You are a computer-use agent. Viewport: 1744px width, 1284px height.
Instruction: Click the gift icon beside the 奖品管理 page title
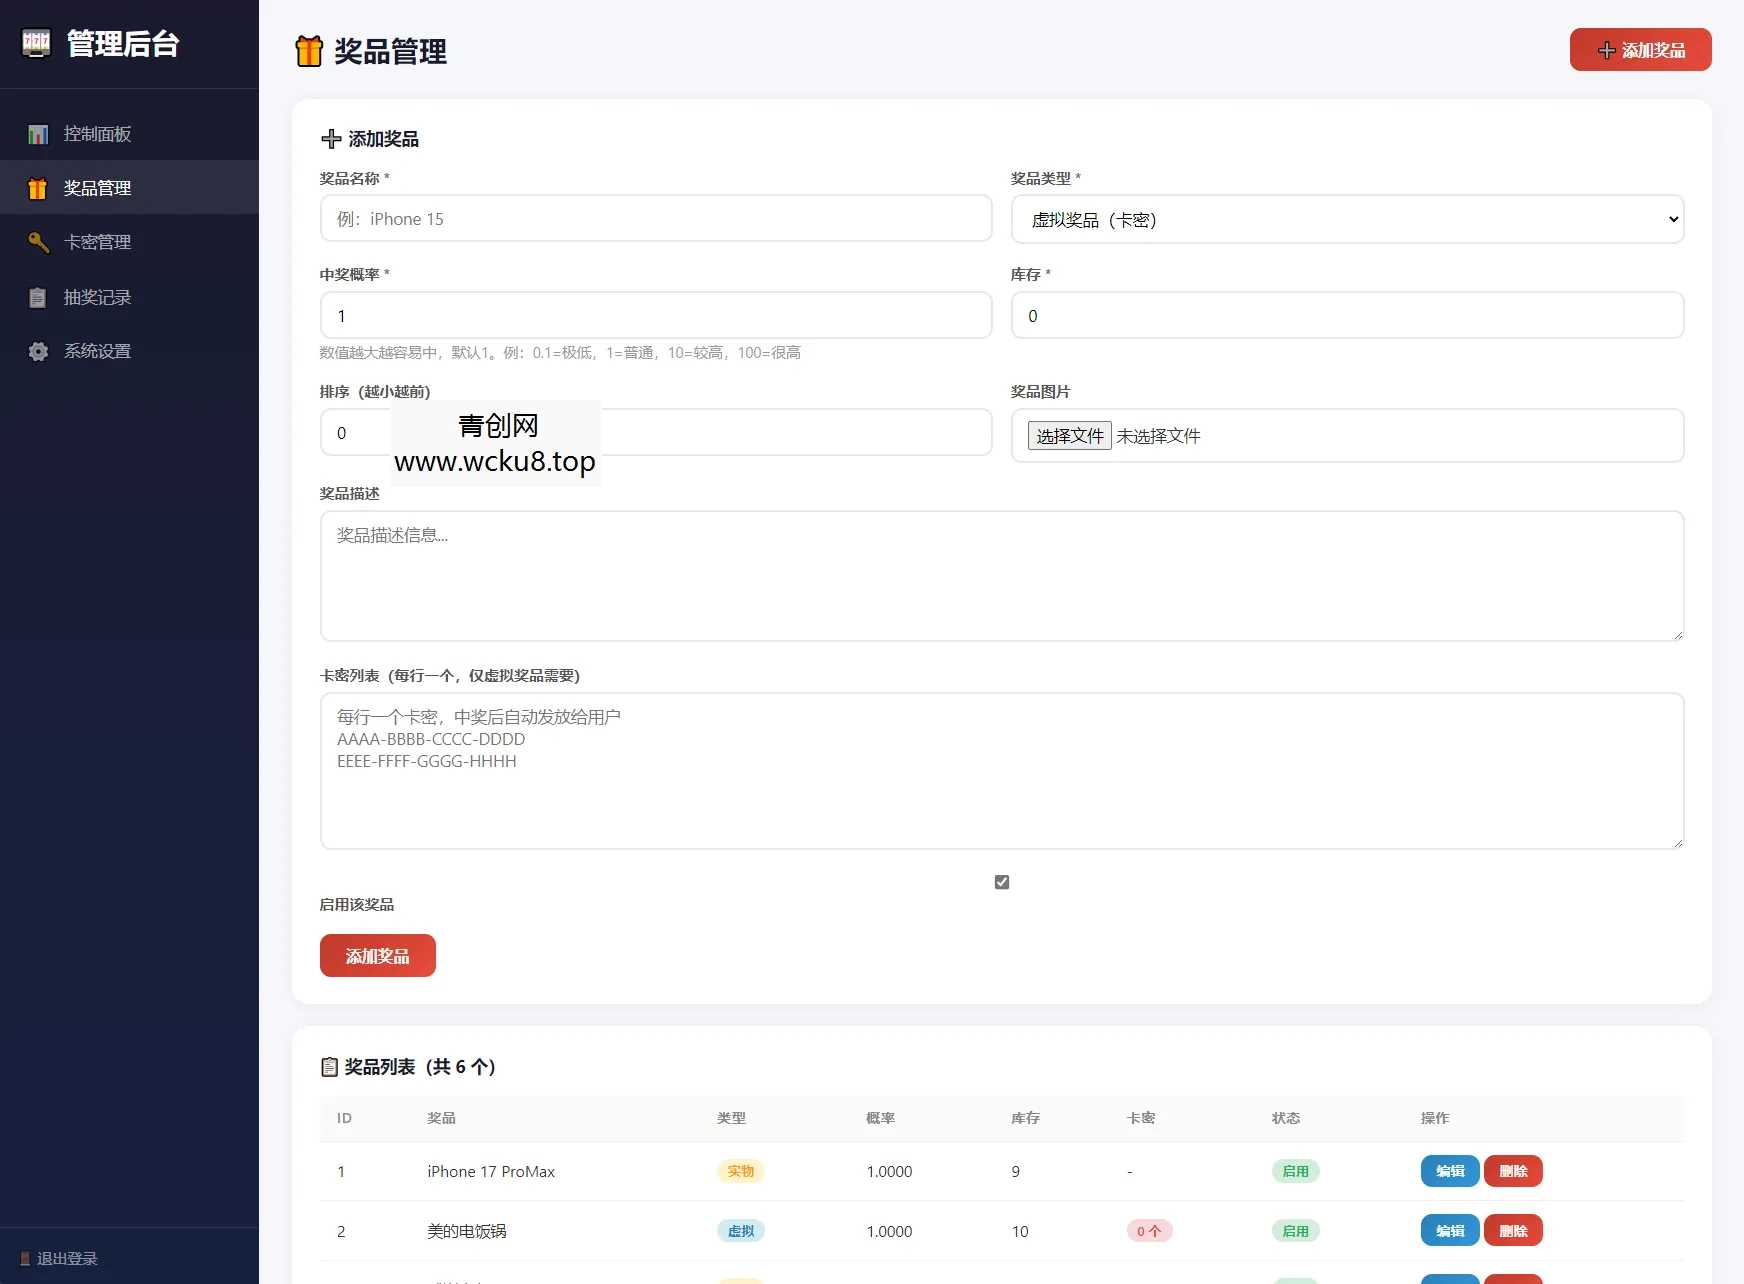[309, 50]
